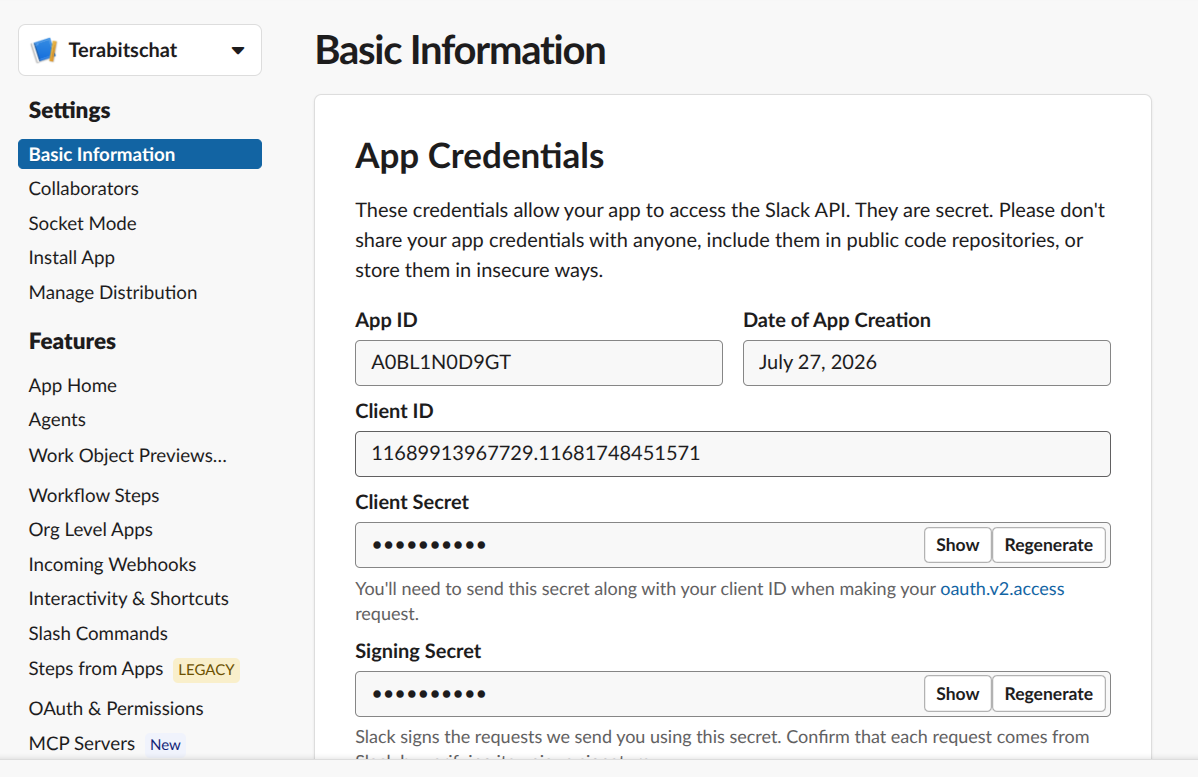Show the Client Secret
1198x777 pixels.
tap(957, 546)
